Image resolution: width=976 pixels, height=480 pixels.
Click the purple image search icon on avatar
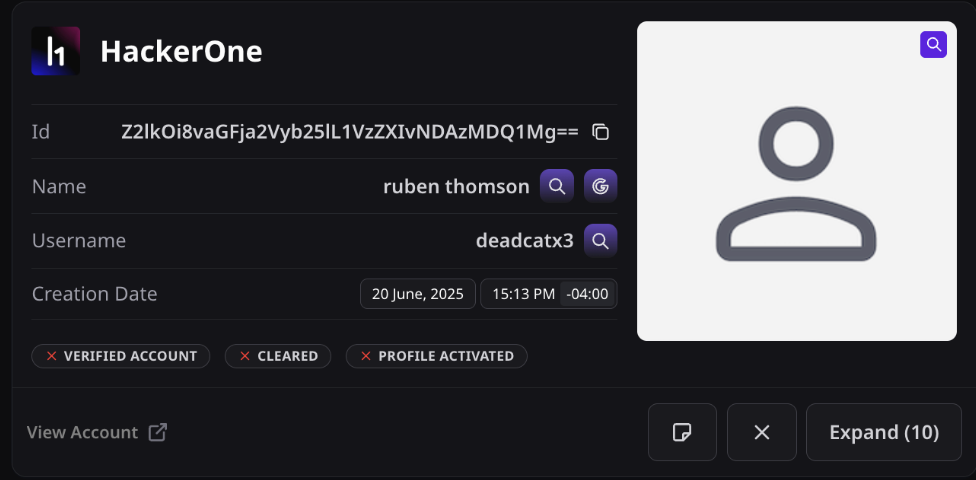pyautogui.click(x=933, y=45)
